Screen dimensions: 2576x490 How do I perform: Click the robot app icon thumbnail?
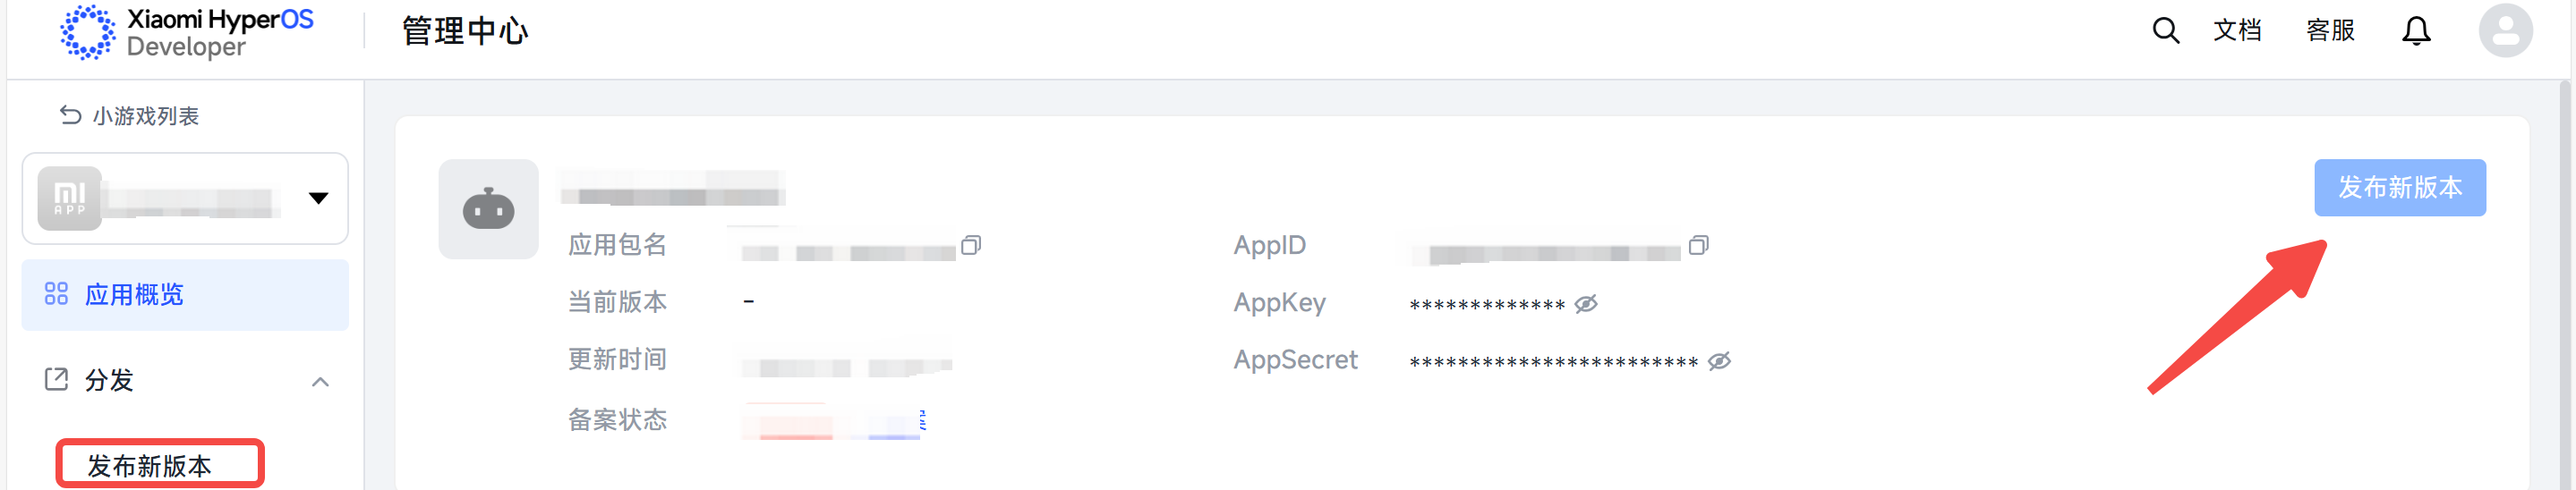(488, 209)
